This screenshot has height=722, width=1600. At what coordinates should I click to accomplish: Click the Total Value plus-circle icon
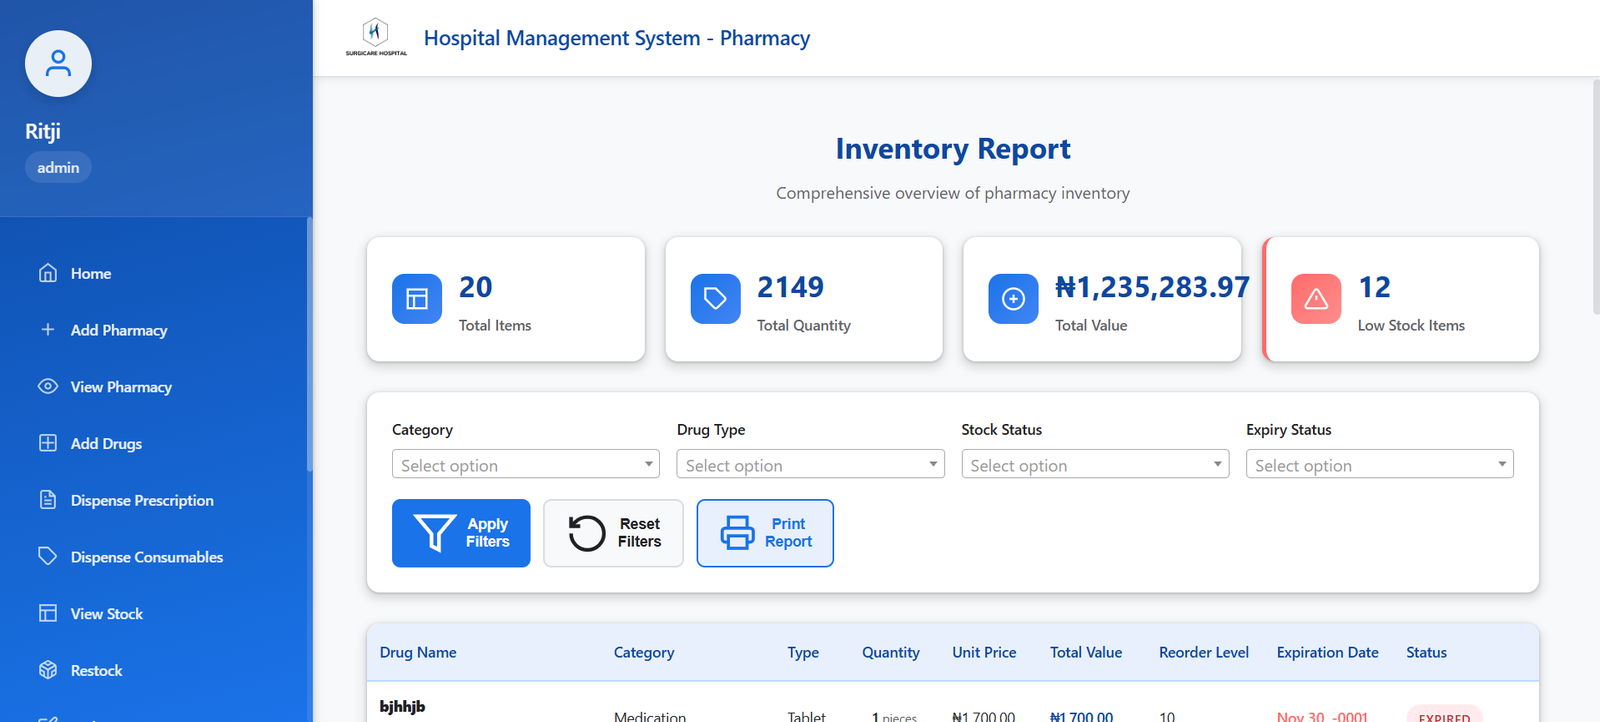(x=1013, y=299)
